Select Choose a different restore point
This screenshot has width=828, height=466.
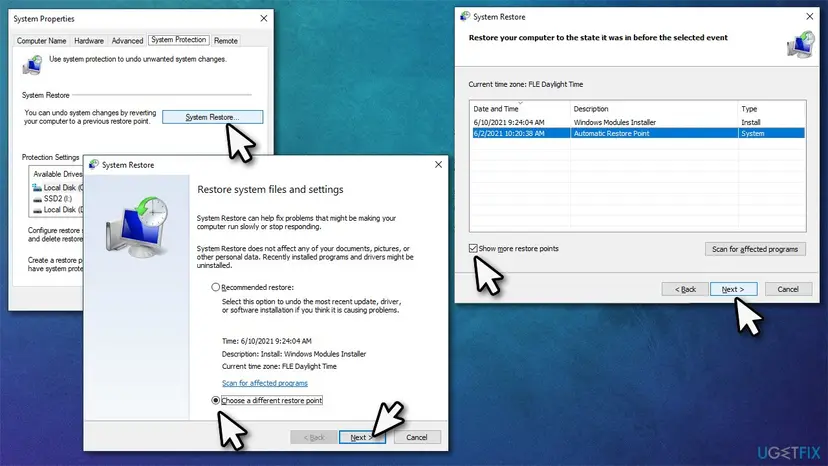tap(215, 400)
